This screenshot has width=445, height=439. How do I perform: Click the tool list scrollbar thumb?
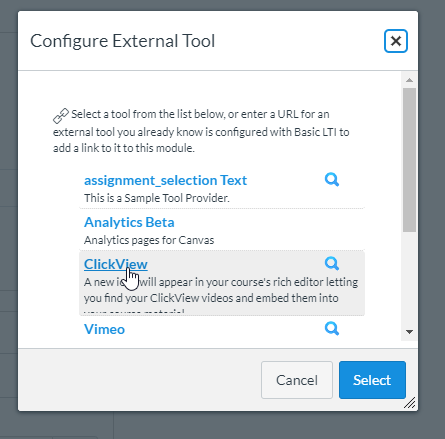(409, 160)
